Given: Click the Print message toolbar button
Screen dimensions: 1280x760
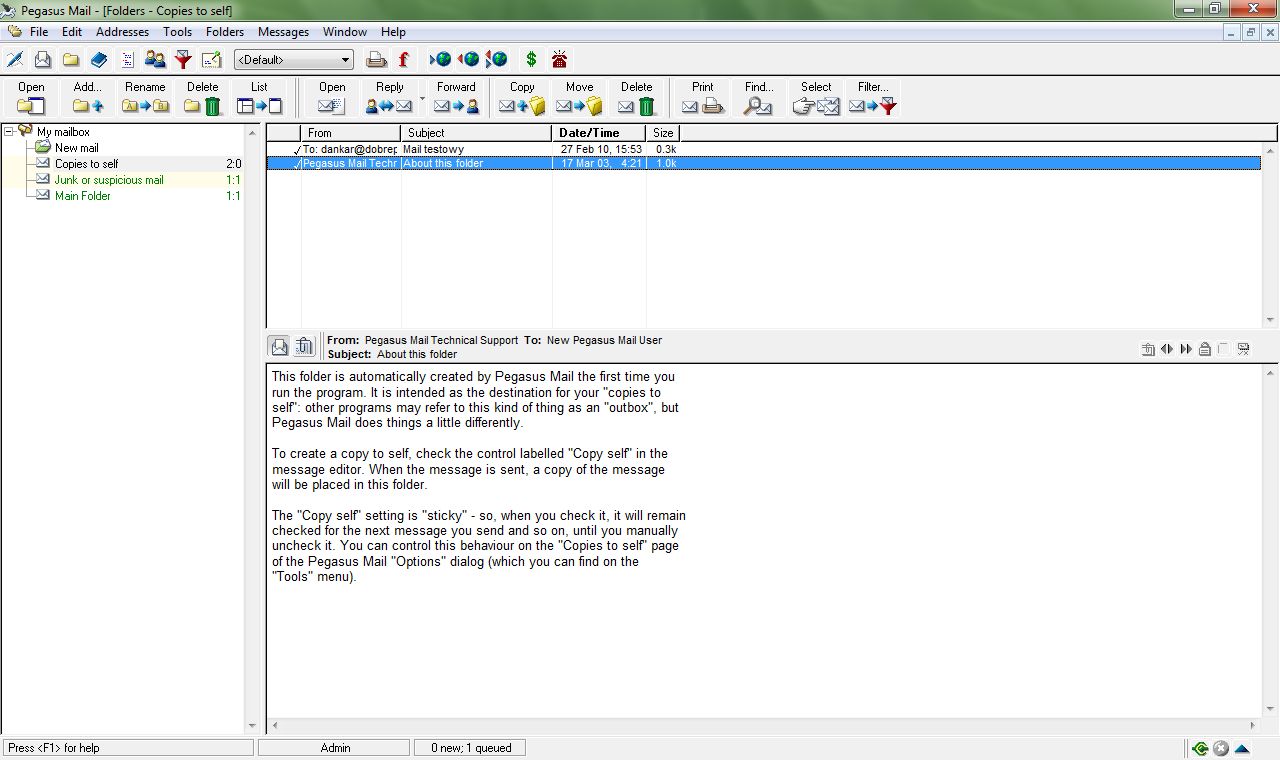Looking at the screenshot, I should pos(702,98).
